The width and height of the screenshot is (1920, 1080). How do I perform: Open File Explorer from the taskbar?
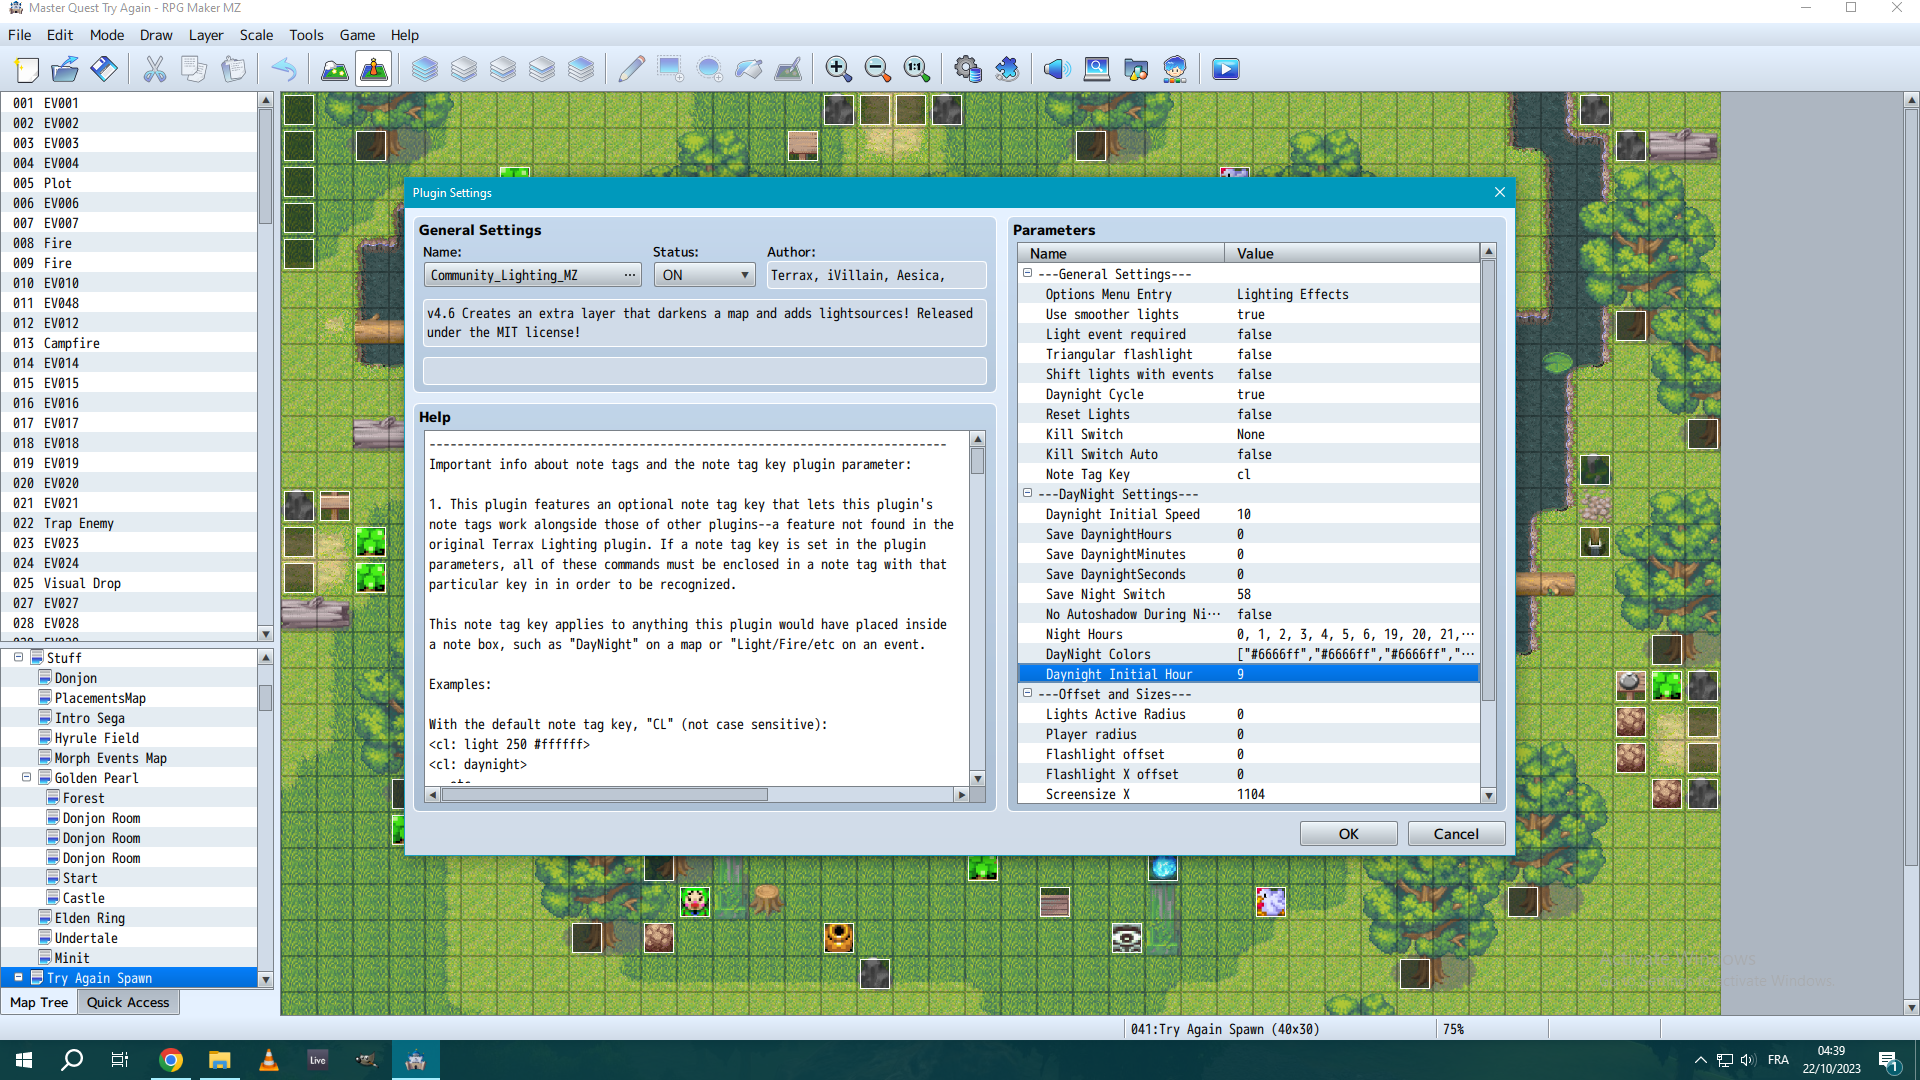coord(219,1060)
